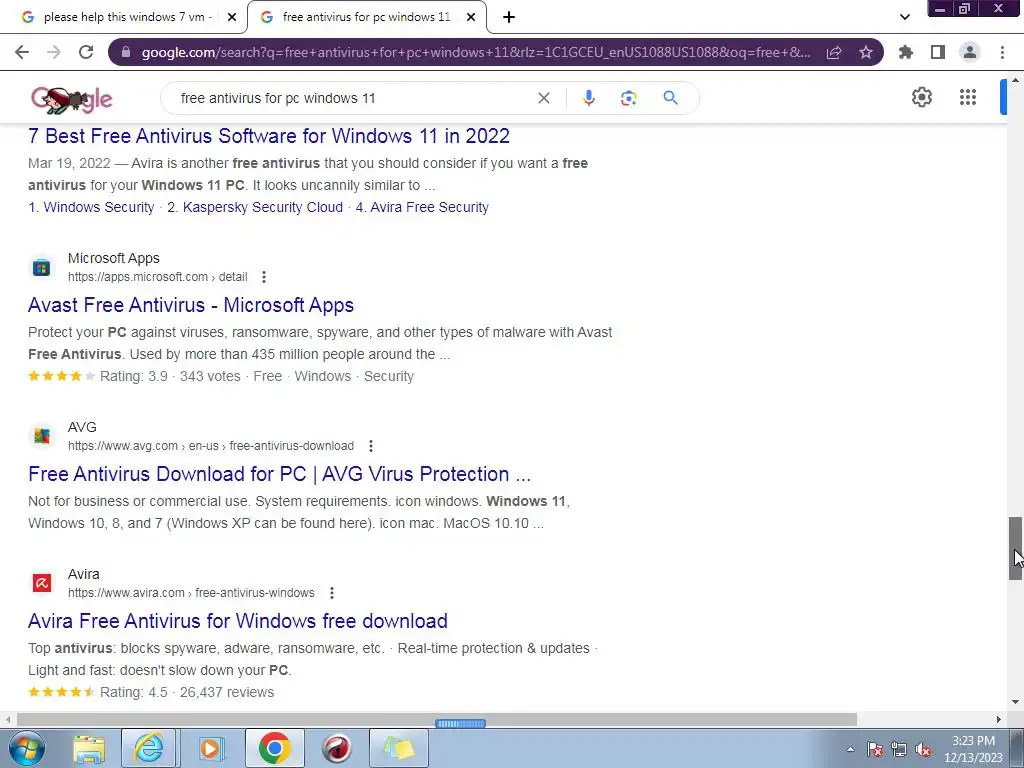Select the 'free antivirus for pc windows 11' tab
Image resolution: width=1024 pixels, height=768 pixels.
[x=366, y=17]
